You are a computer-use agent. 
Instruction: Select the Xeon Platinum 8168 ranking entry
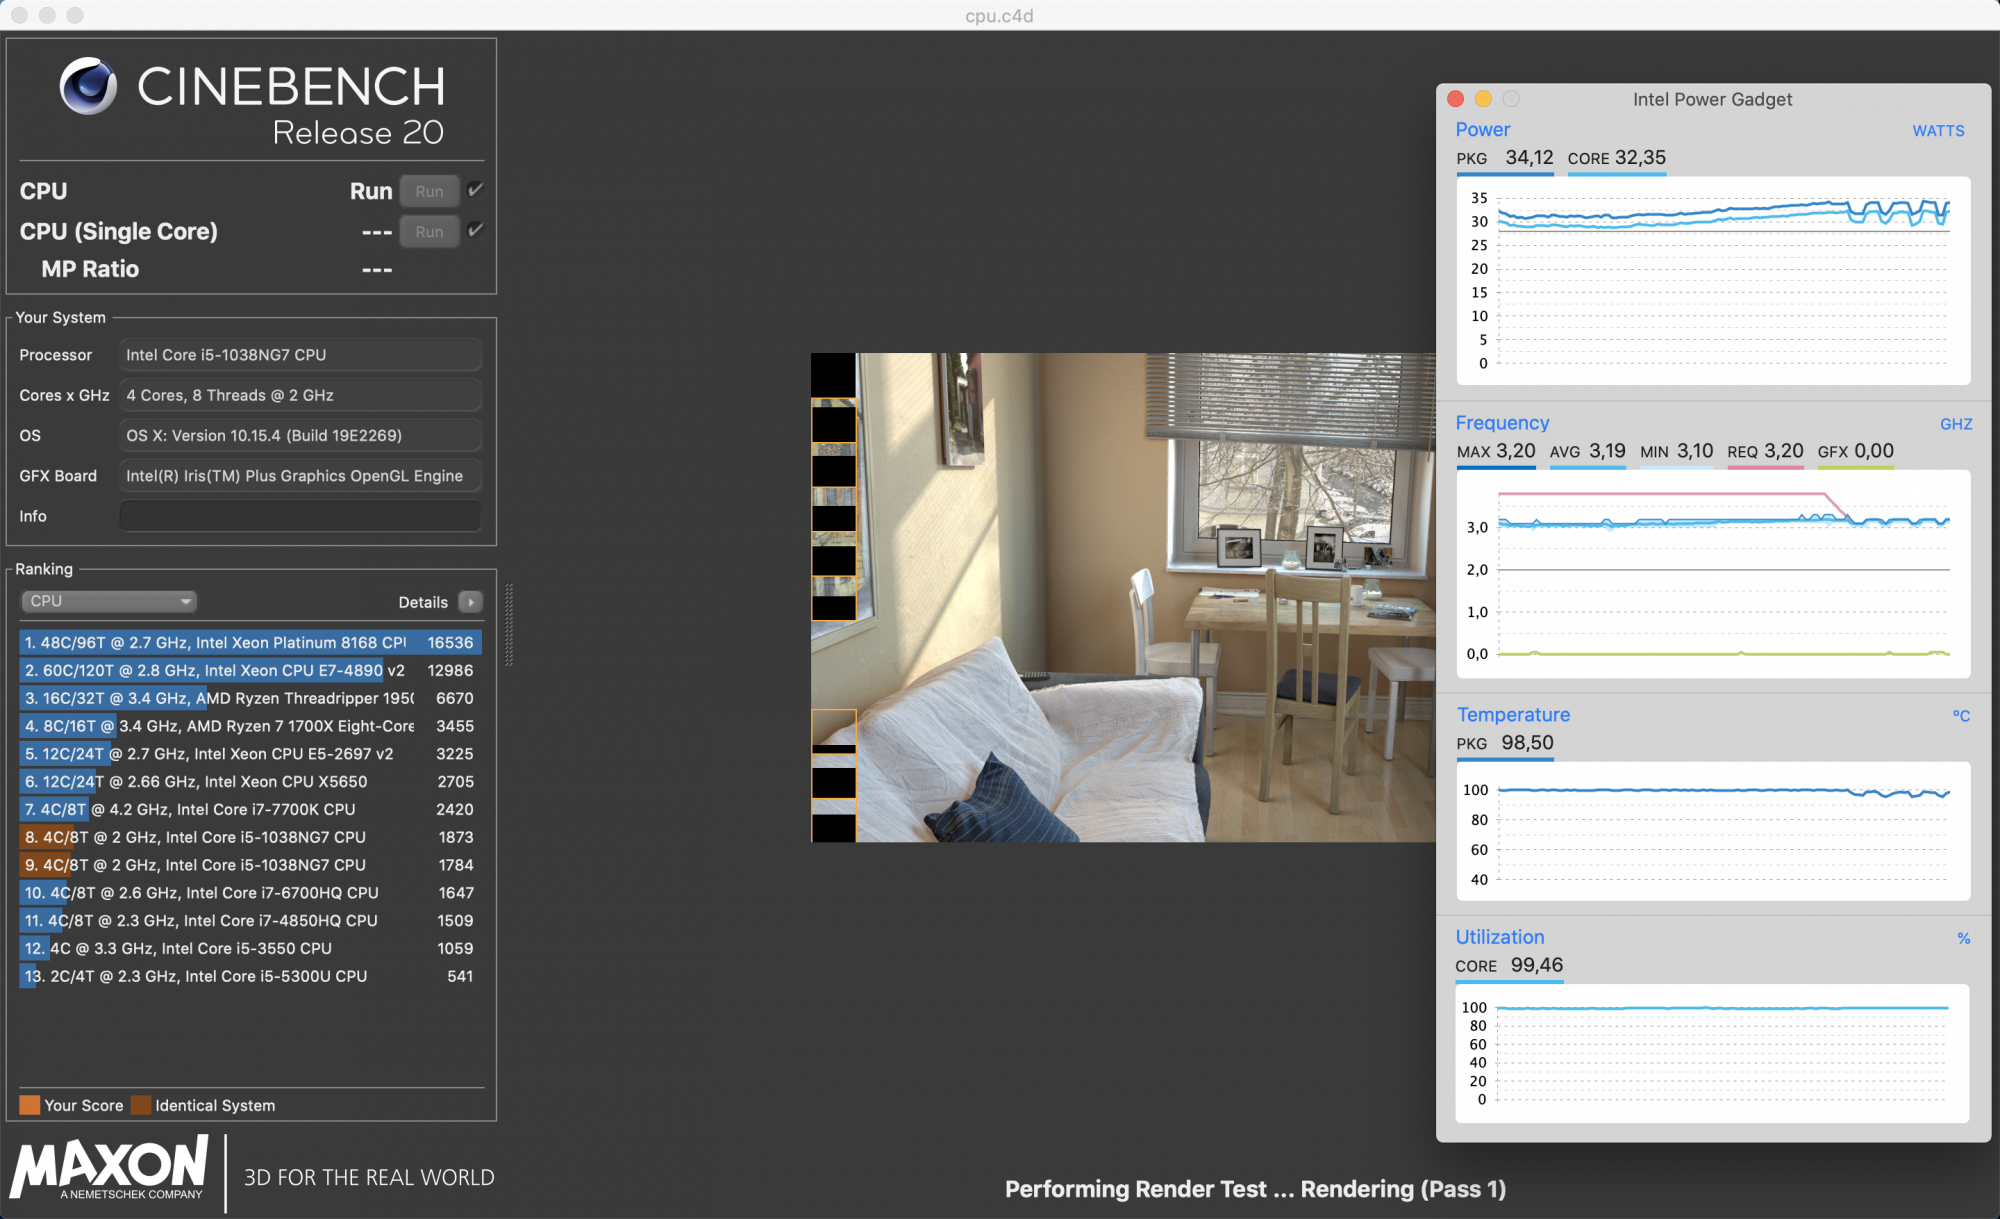point(249,643)
